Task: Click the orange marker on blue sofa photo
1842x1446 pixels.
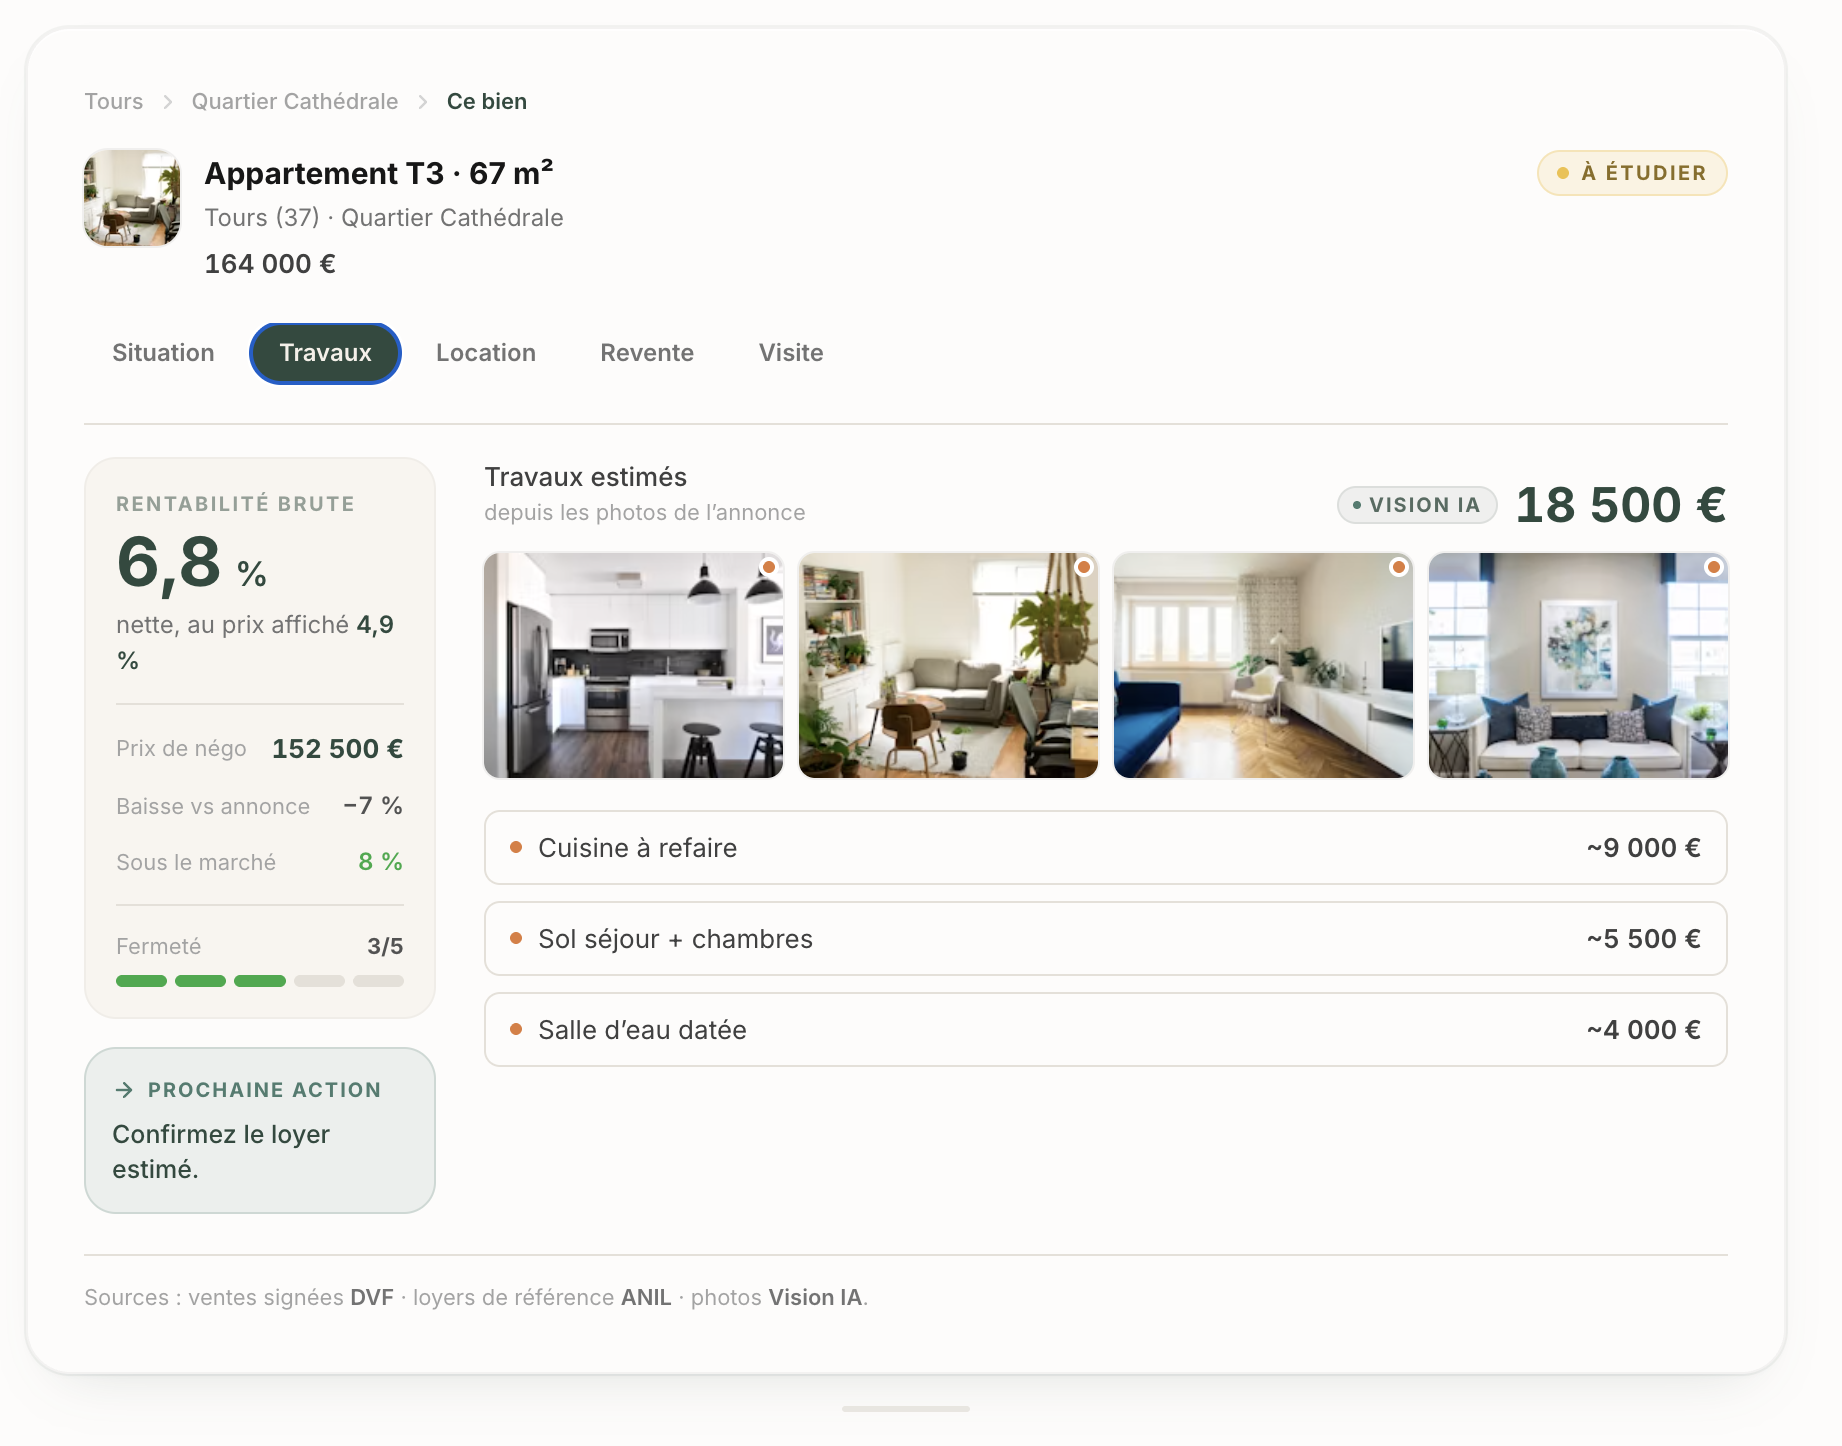Action: 1399,567
